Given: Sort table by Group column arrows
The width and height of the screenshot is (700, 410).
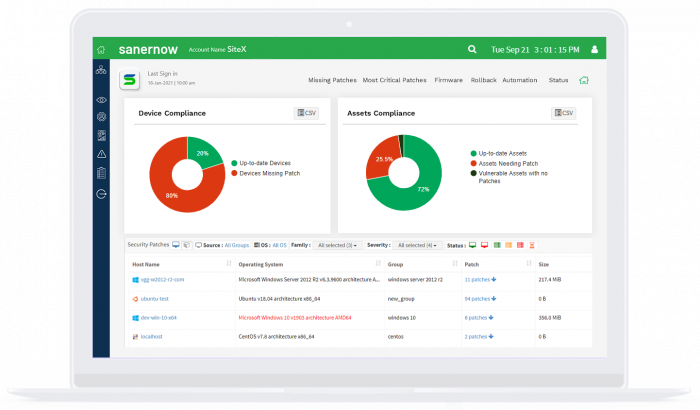Looking at the screenshot, I should (x=455, y=264).
